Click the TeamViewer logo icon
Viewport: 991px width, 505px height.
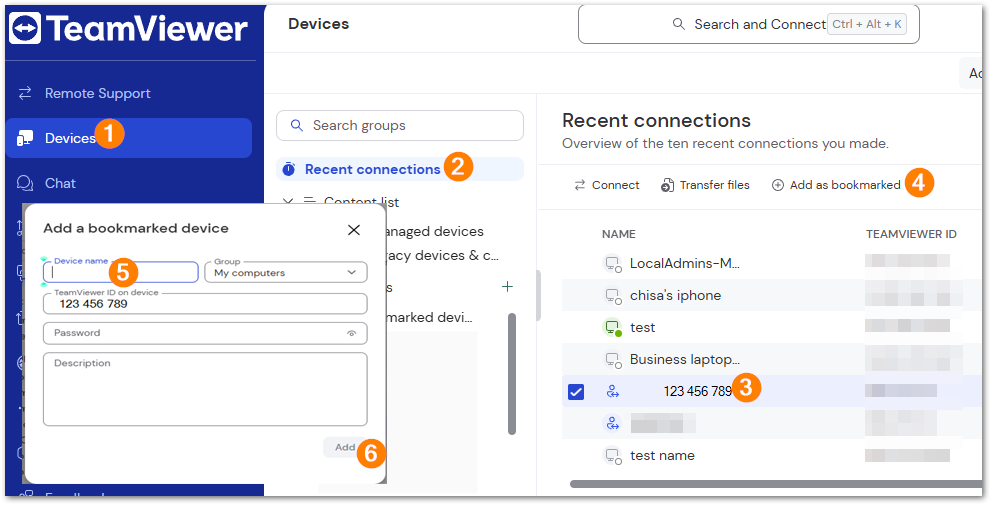point(25,28)
